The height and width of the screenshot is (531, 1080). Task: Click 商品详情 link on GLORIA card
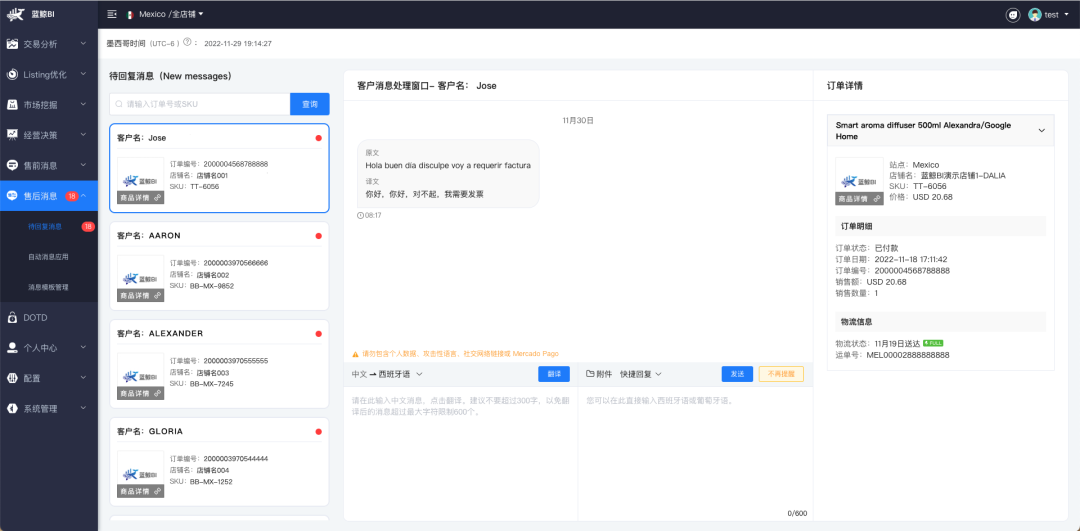point(141,491)
